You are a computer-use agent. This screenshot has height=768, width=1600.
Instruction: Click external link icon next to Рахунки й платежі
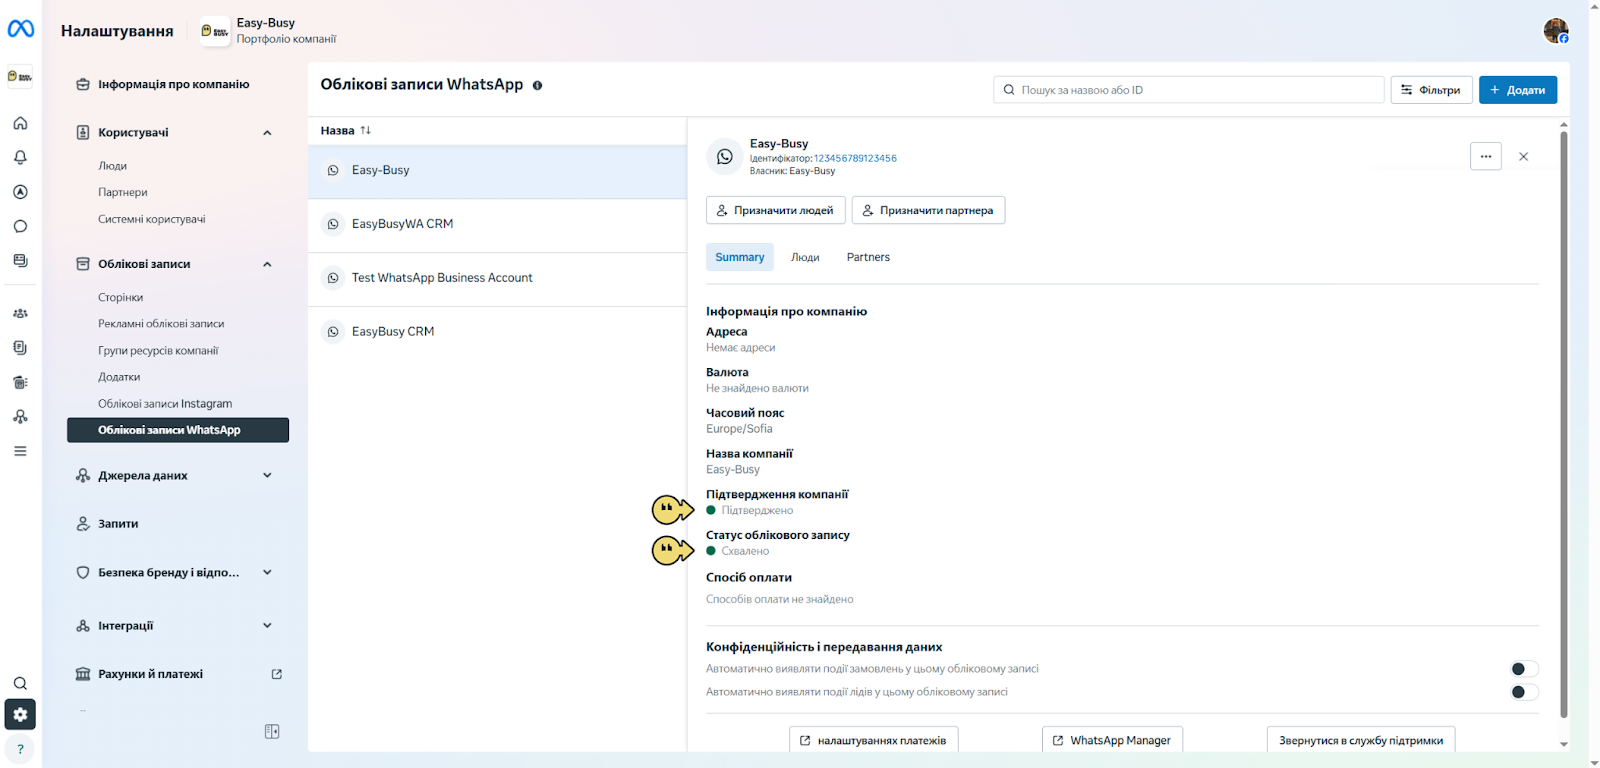[277, 674]
